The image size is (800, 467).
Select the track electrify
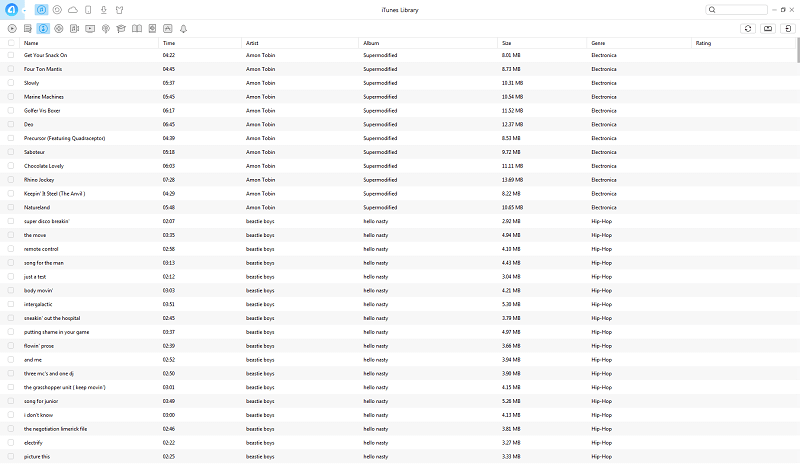pos(33,443)
